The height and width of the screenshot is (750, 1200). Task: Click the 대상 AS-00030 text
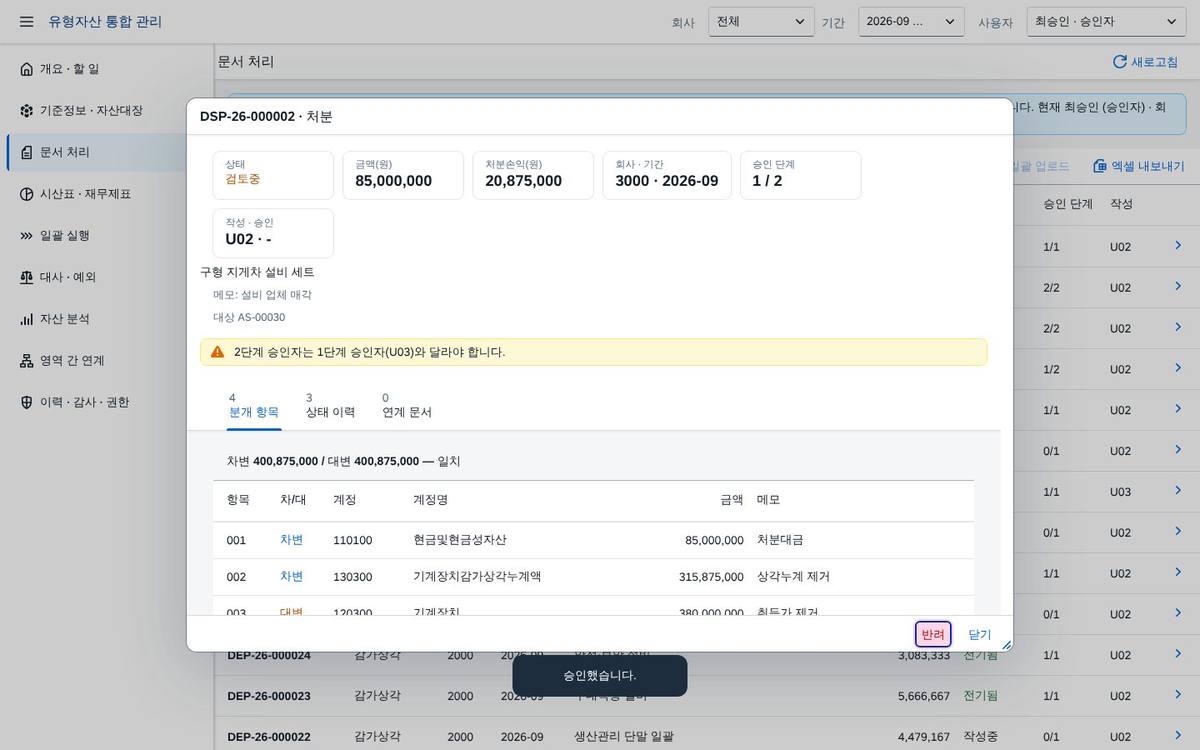pos(249,317)
